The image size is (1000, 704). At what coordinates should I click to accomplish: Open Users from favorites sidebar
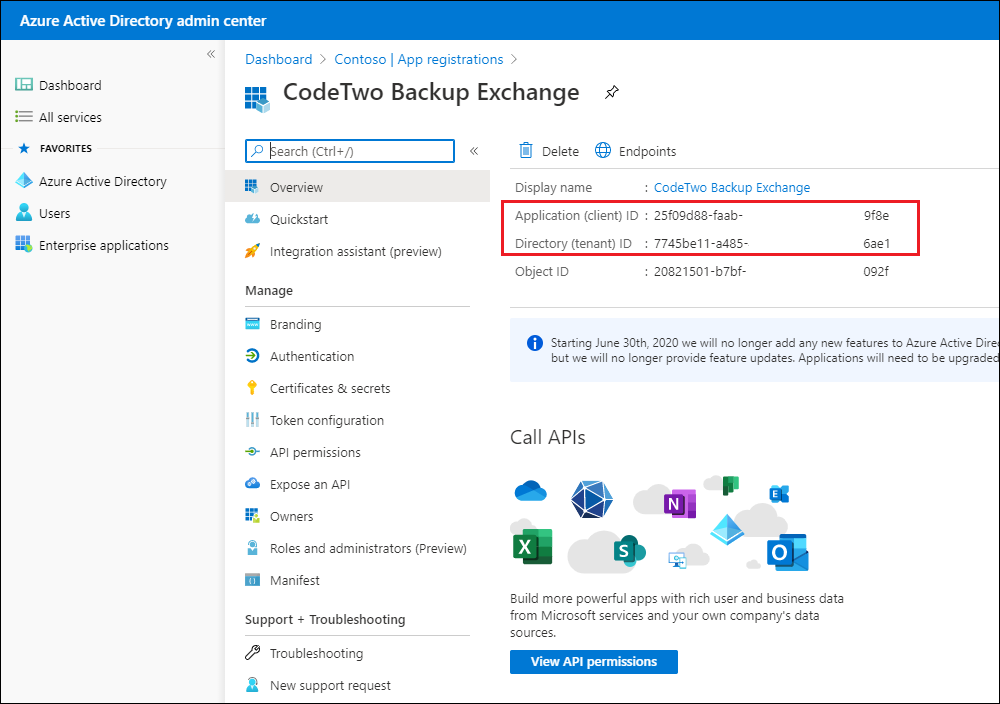[x=54, y=214]
